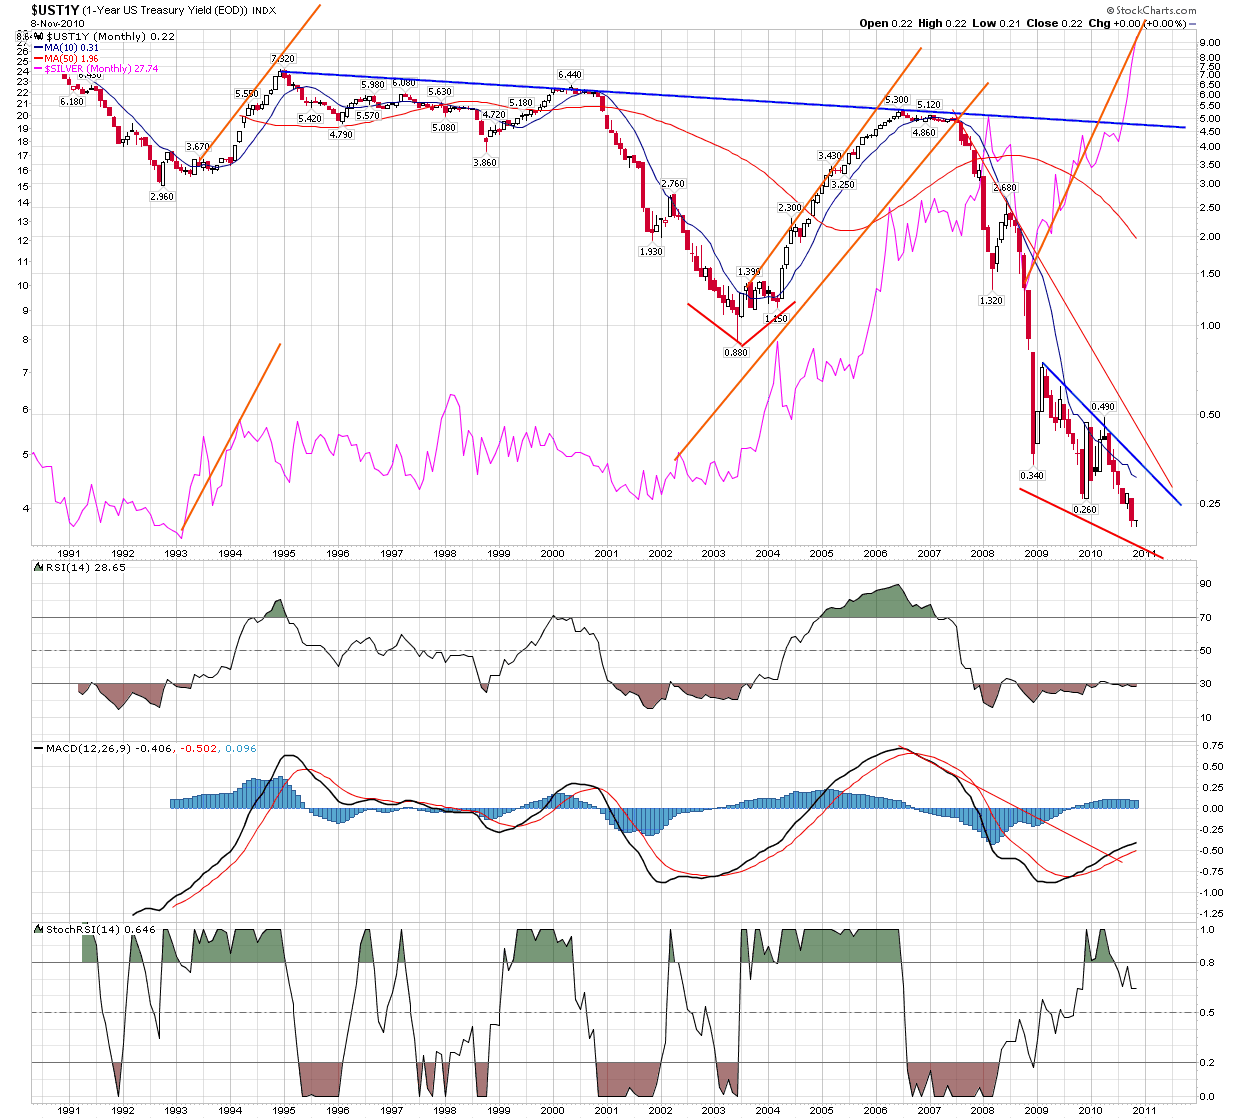Image resolution: width=1240 pixels, height=1119 pixels.
Task: Click the 6.440 peak price label
Action: (570, 75)
